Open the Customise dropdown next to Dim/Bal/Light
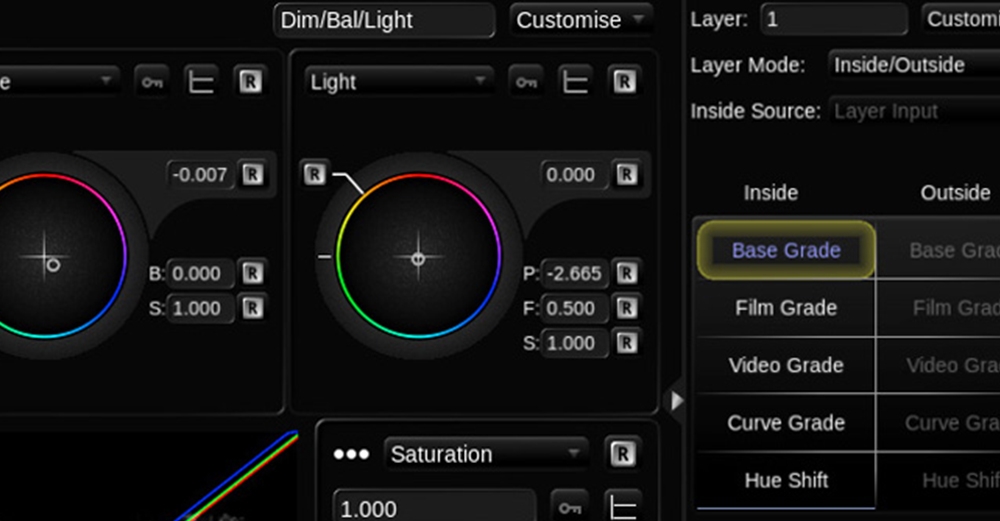 [x=580, y=20]
